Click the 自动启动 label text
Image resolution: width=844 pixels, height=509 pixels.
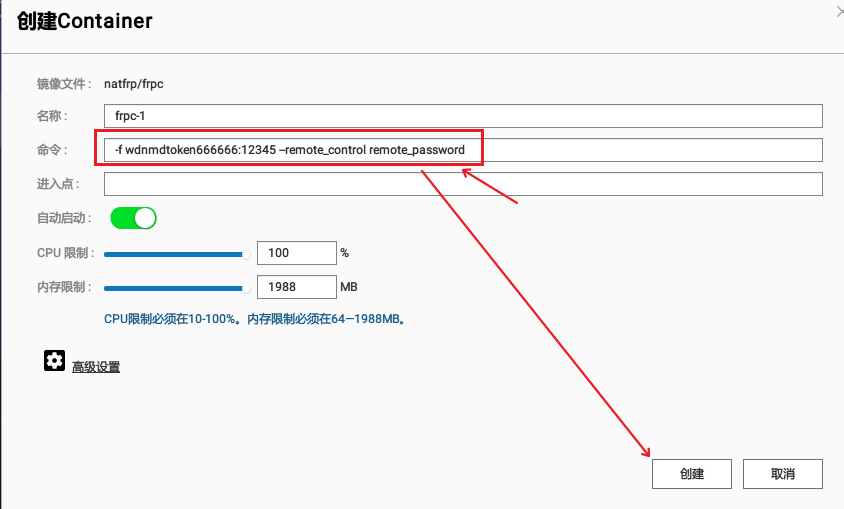(64, 218)
